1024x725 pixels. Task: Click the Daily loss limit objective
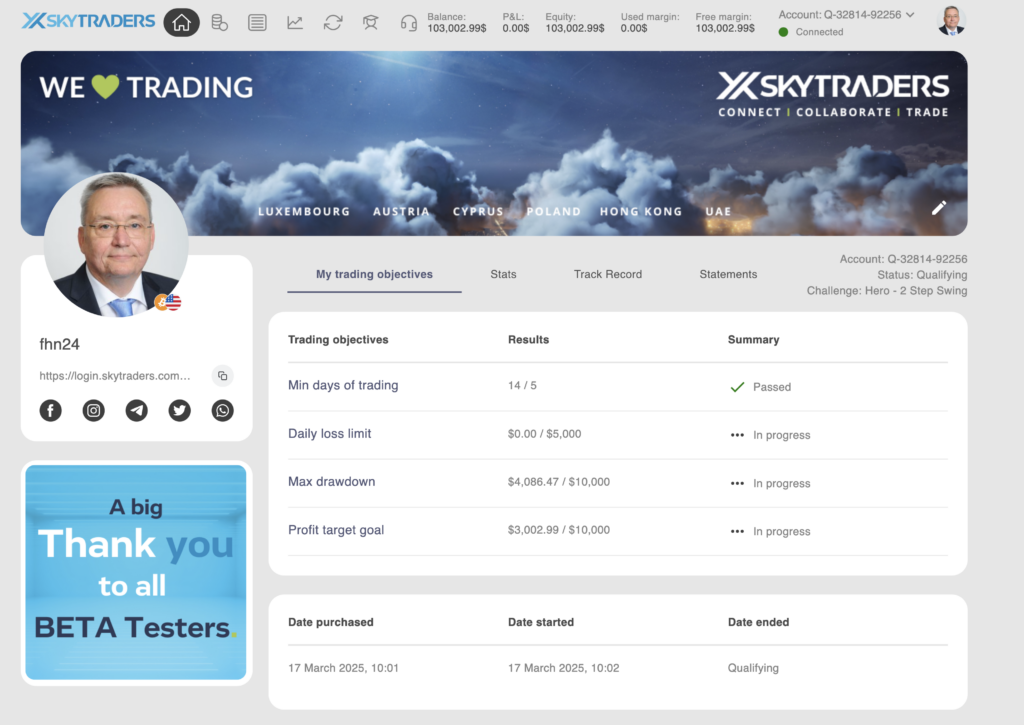click(x=329, y=434)
